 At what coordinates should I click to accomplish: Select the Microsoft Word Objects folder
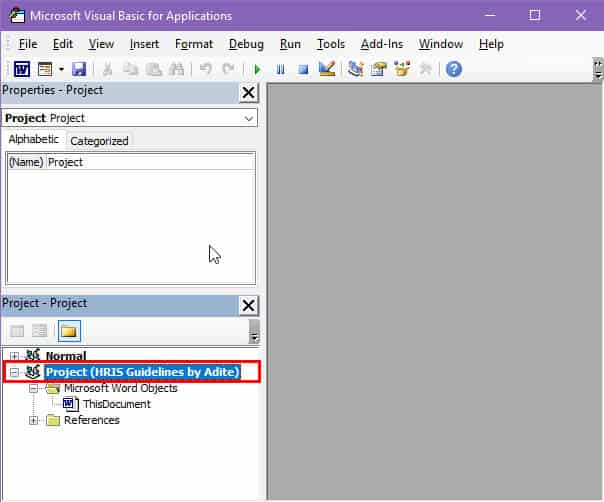pyautogui.click(x=121, y=388)
